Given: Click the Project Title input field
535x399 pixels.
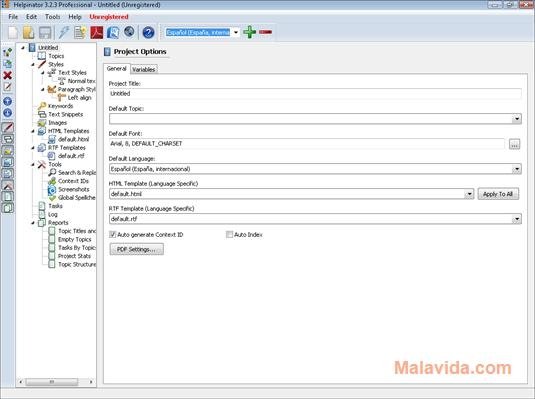Looking at the screenshot, I should point(315,94).
